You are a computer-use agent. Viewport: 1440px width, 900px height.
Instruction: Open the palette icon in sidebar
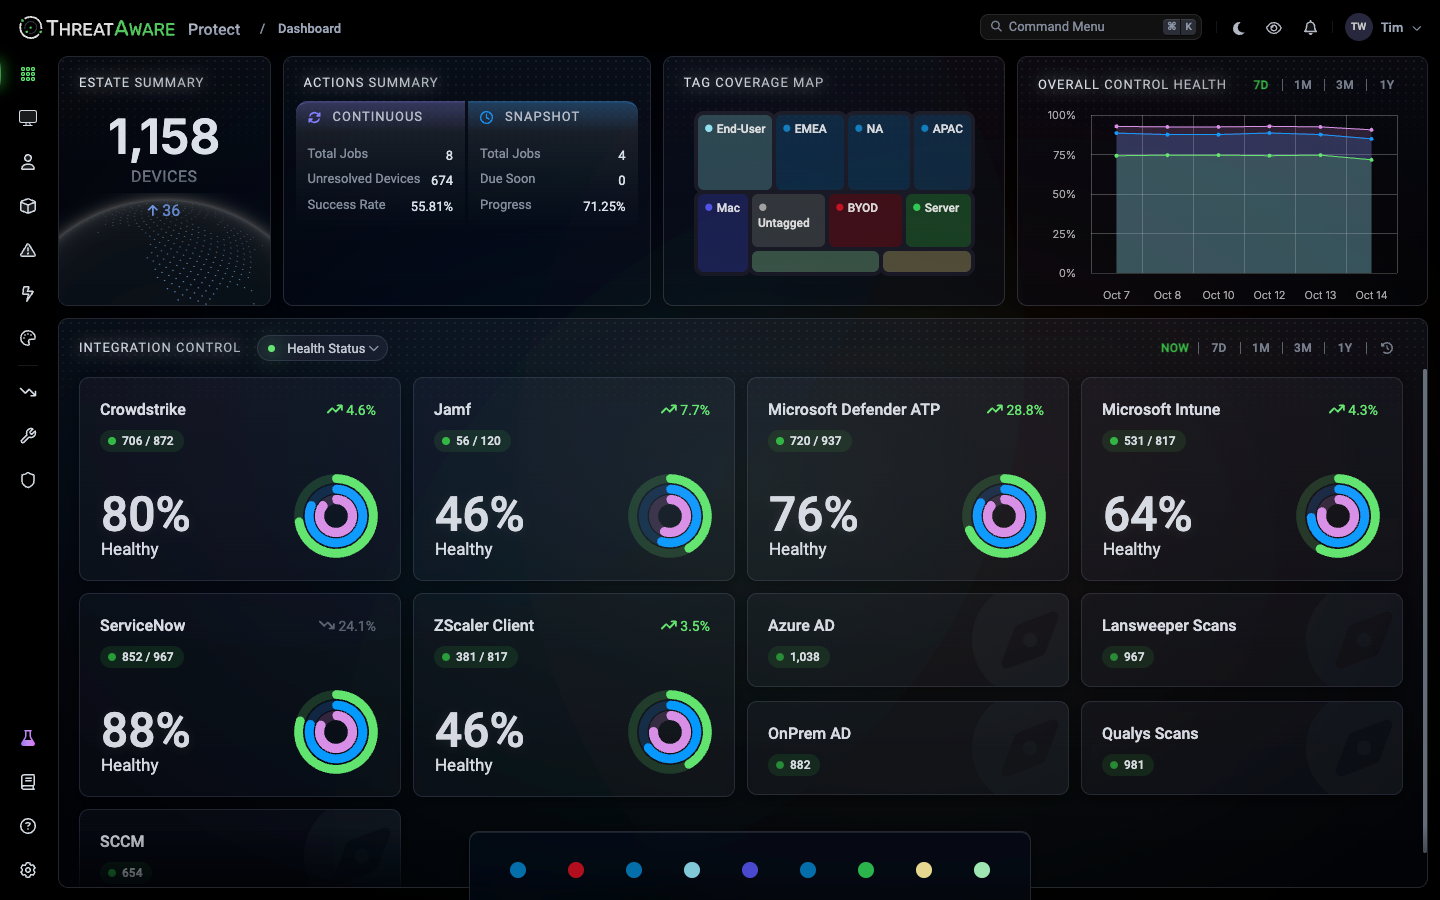tap(28, 338)
